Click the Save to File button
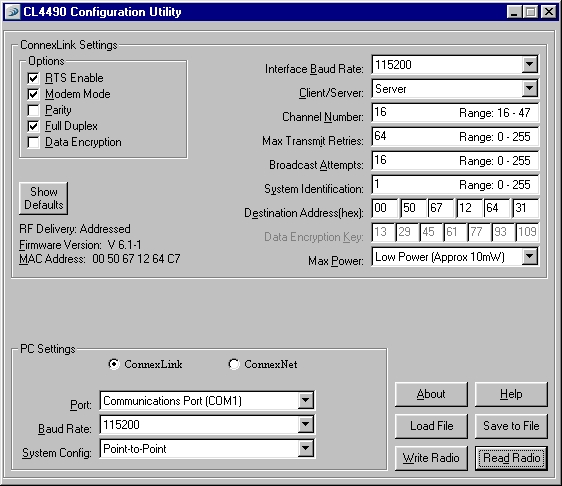The width and height of the screenshot is (562, 486). point(511,426)
